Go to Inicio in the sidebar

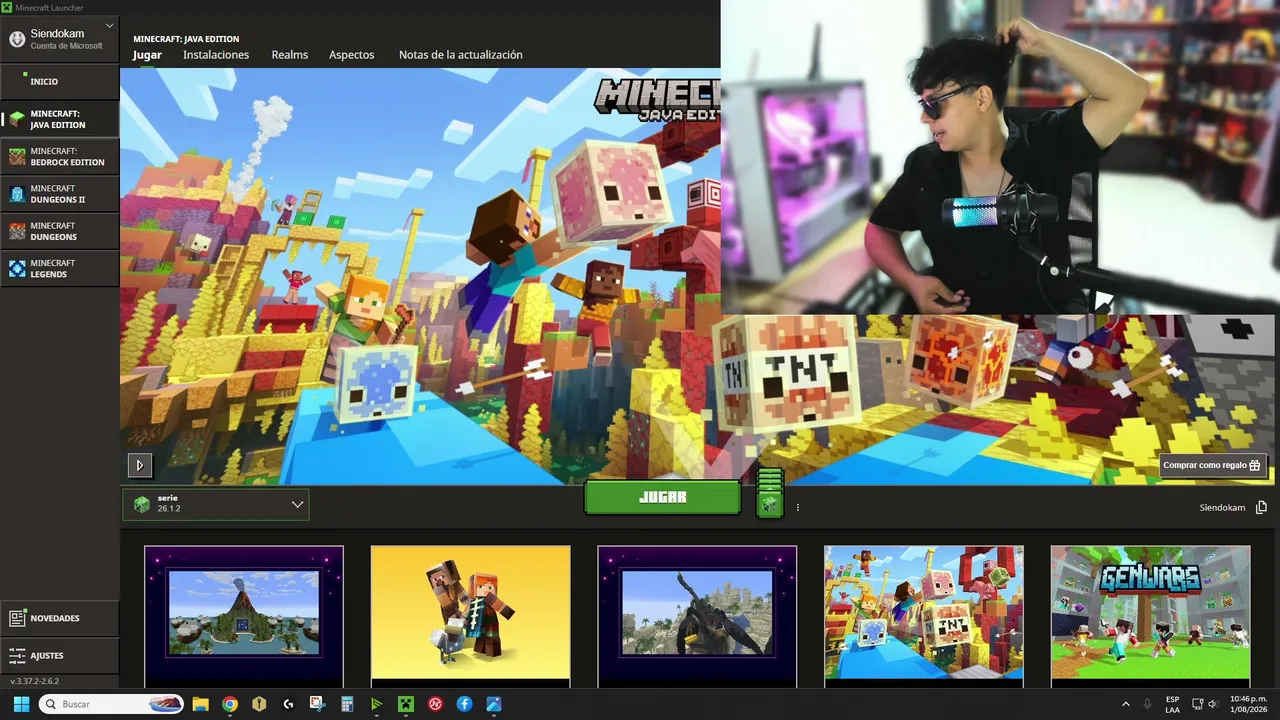(60, 81)
